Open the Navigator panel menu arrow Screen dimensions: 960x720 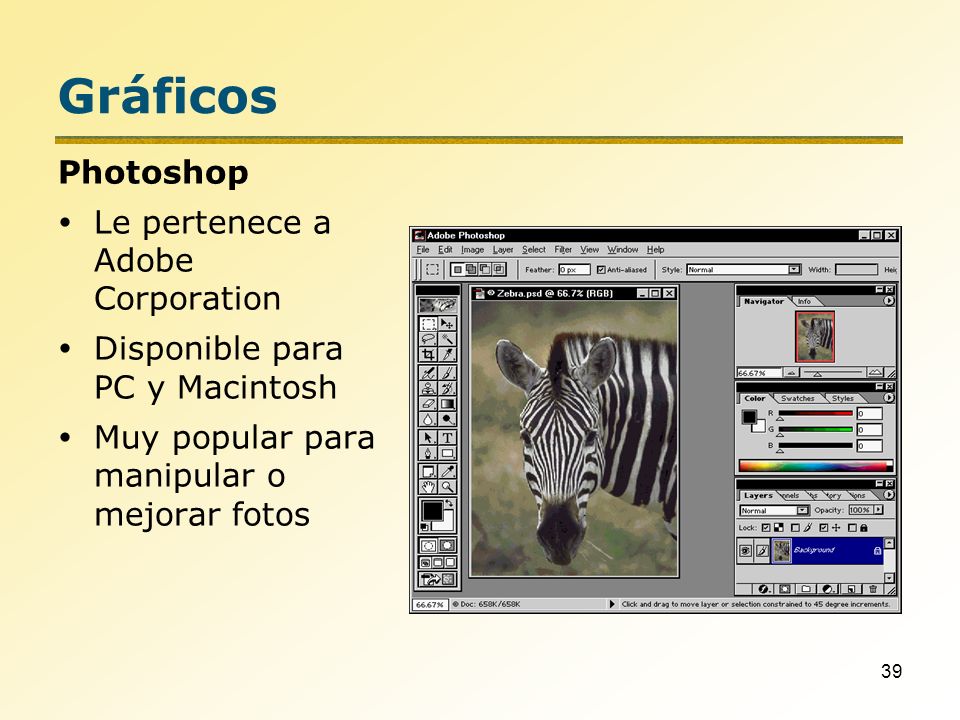889,301
